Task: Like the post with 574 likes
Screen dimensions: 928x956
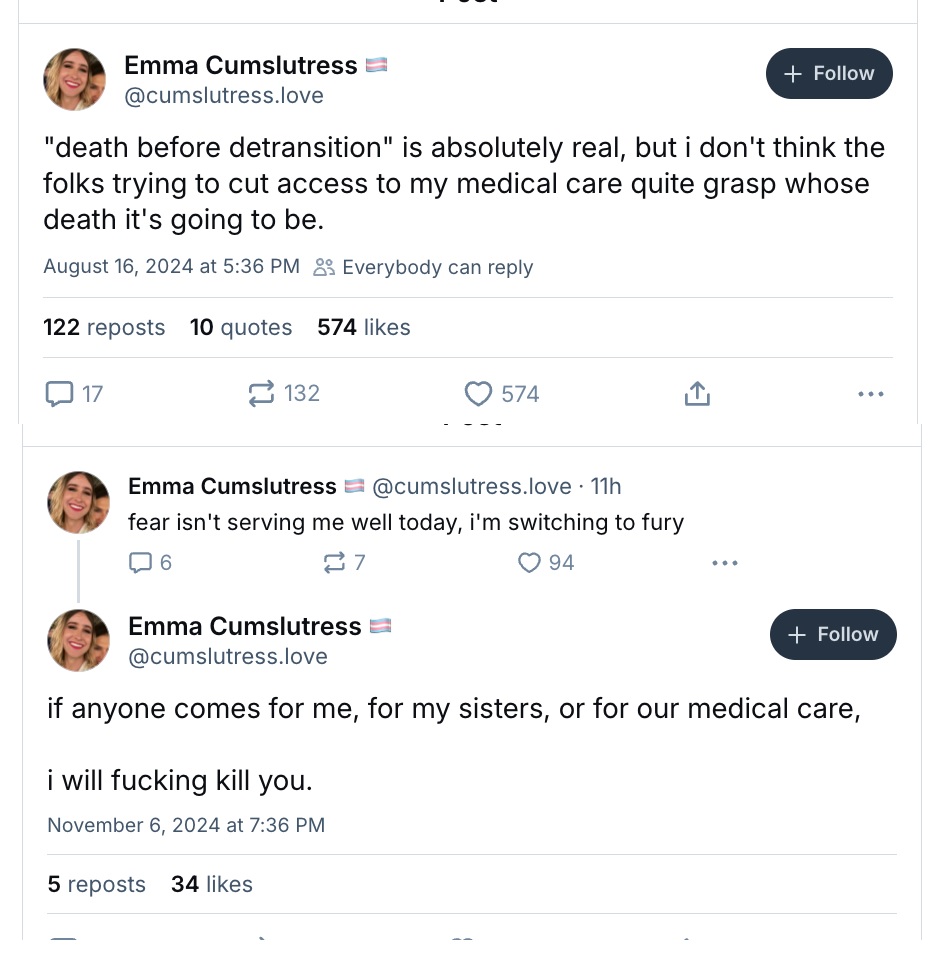Action: click(x=479, y=394)
